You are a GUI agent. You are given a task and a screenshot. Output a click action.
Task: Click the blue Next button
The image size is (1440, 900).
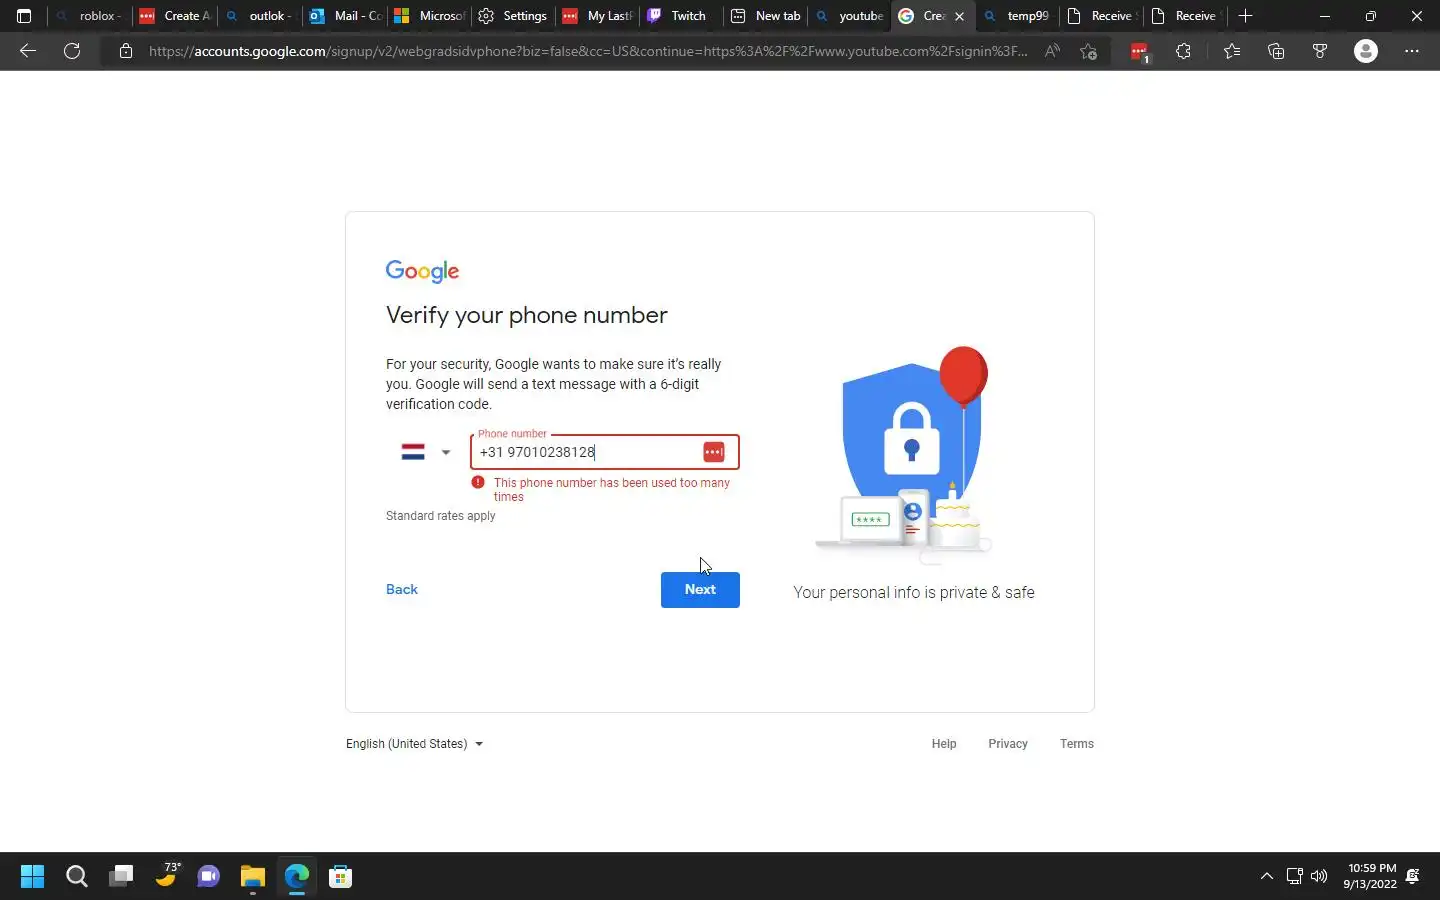tap(700, 590)
